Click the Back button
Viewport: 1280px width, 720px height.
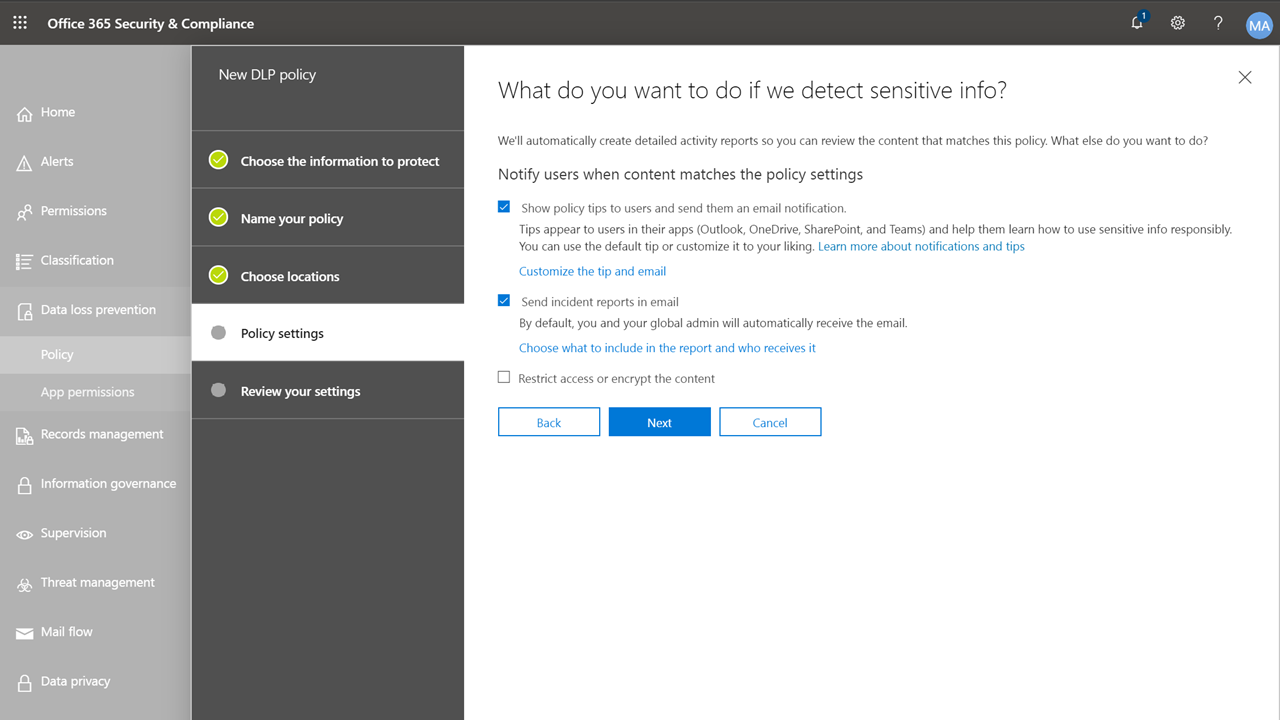click(x=549, y=422)
